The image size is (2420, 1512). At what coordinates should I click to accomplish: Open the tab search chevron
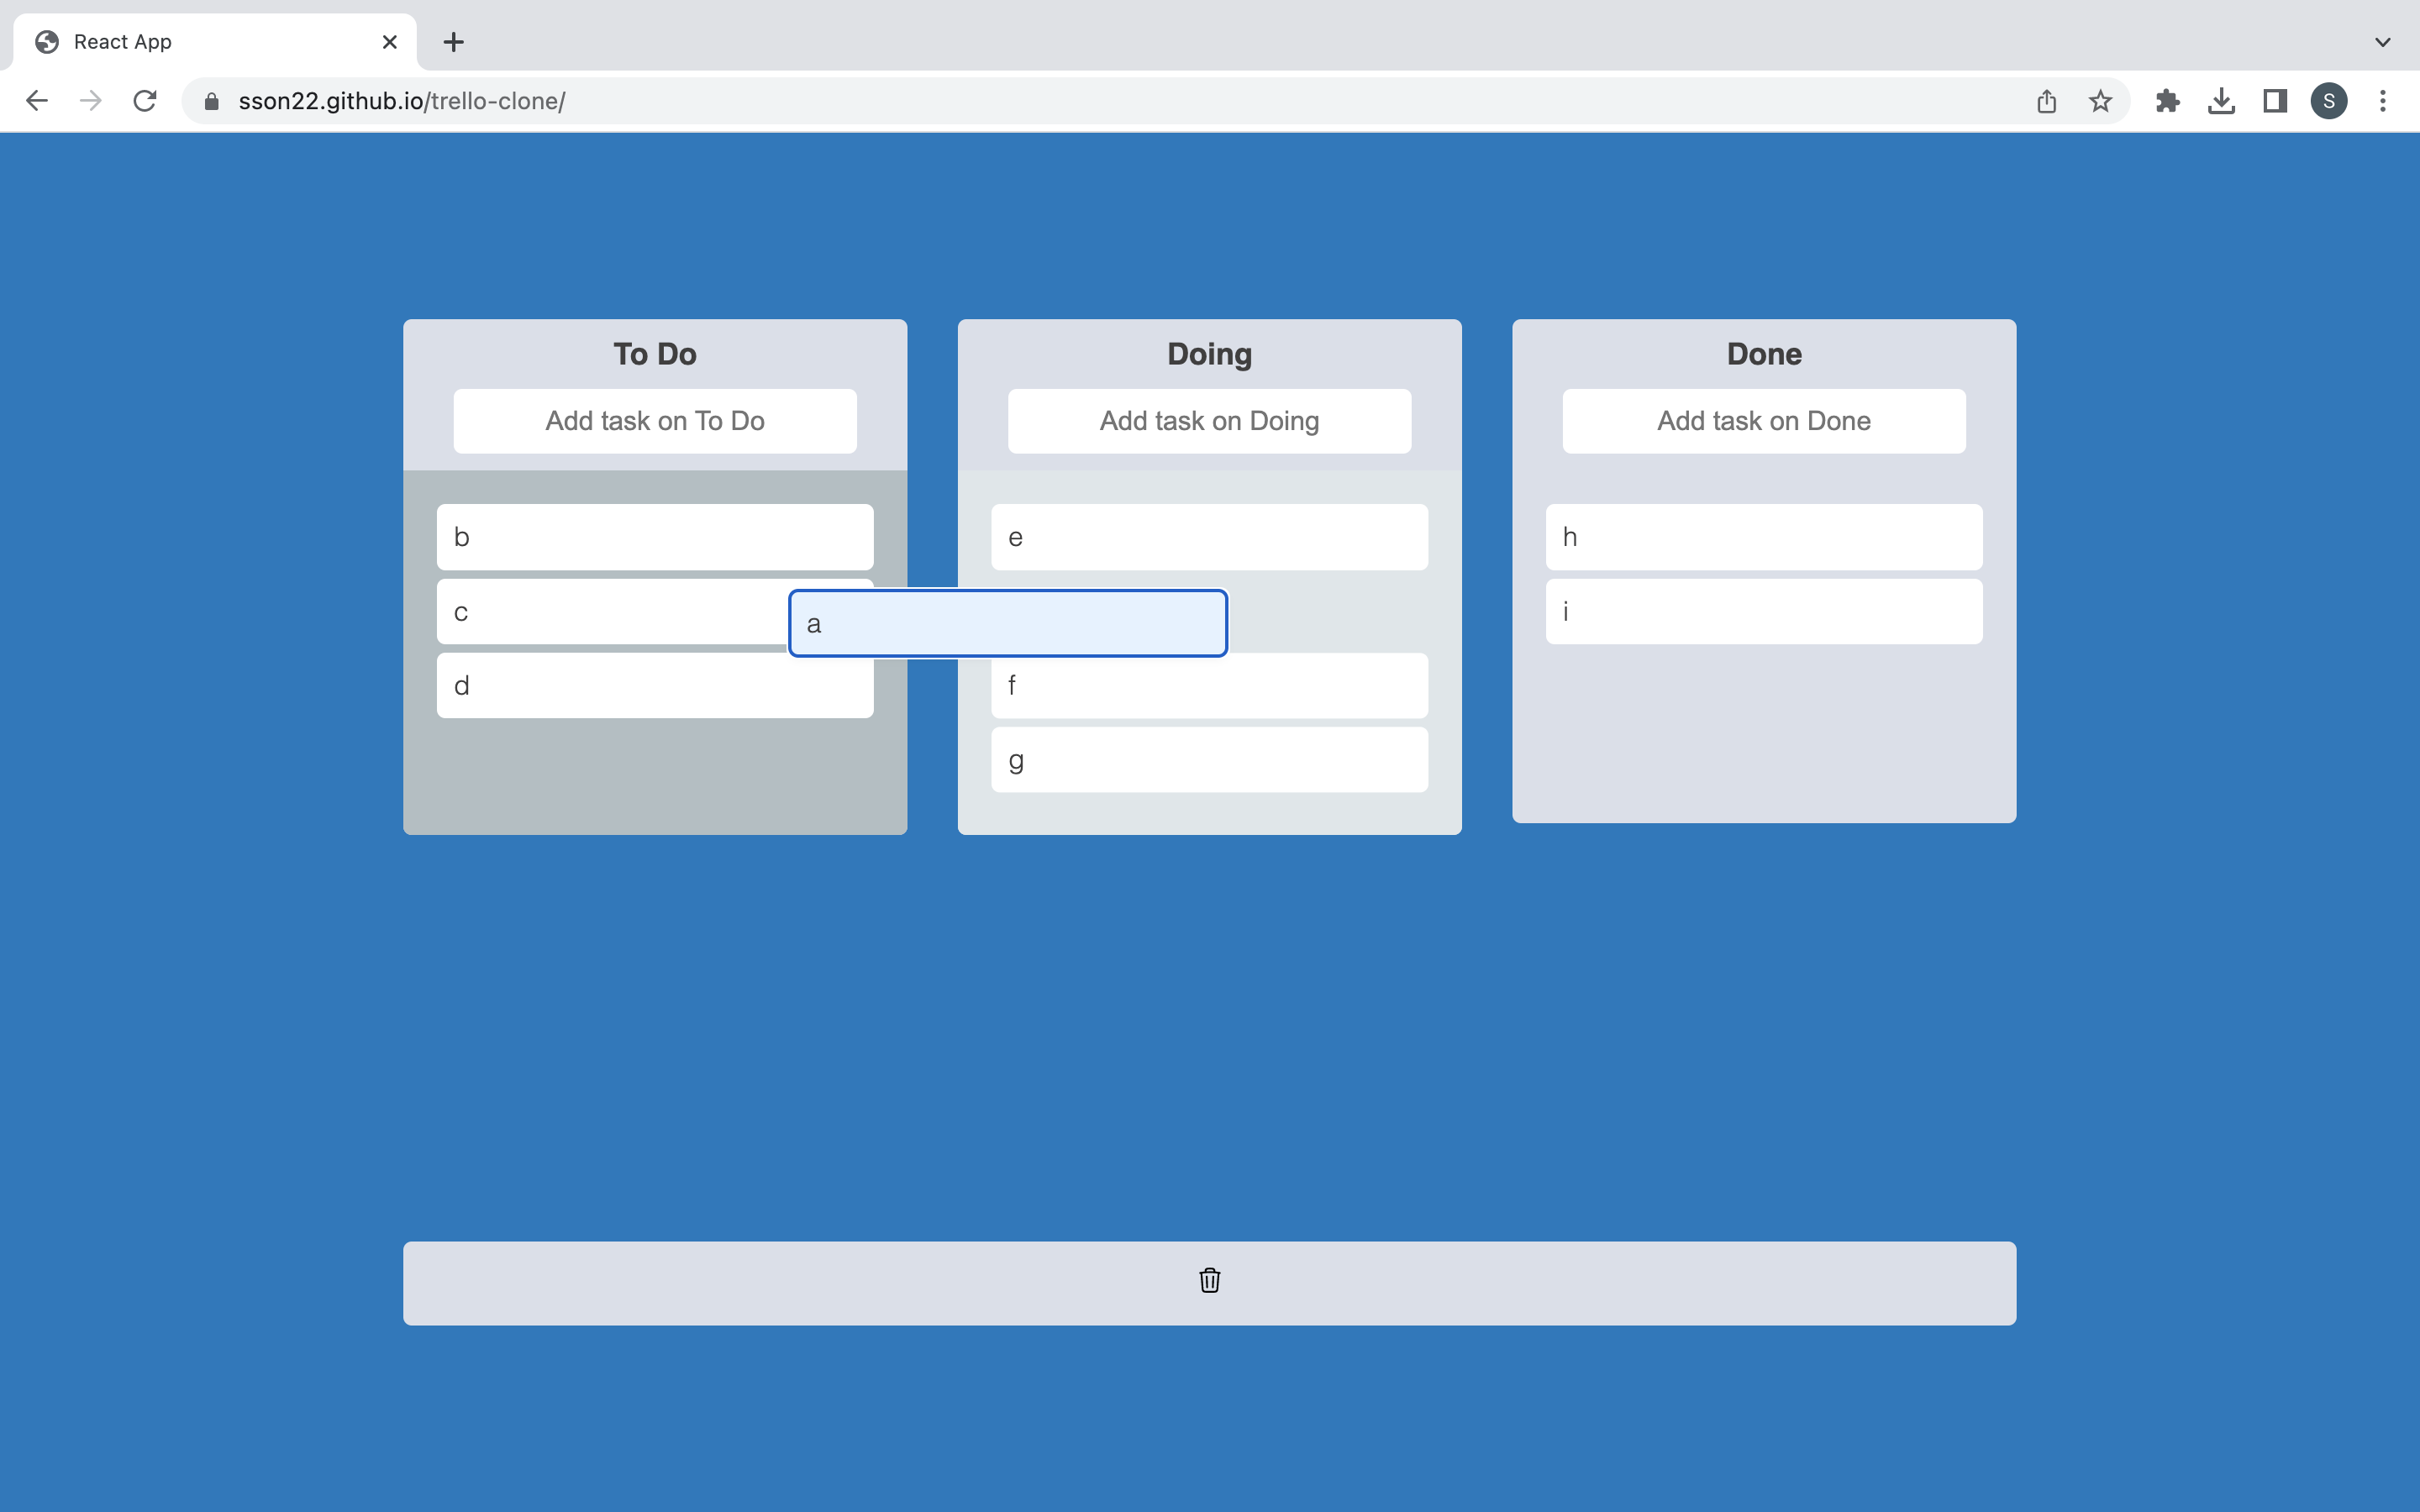[2383, 41]
